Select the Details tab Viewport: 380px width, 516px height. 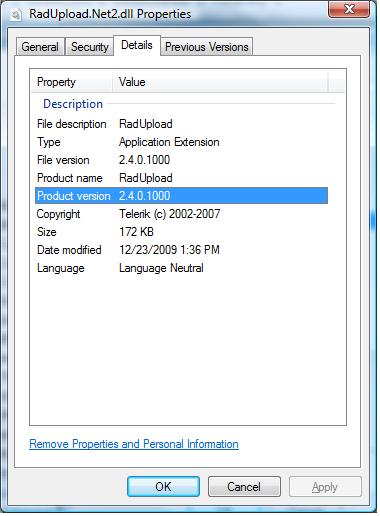(137, 45)
